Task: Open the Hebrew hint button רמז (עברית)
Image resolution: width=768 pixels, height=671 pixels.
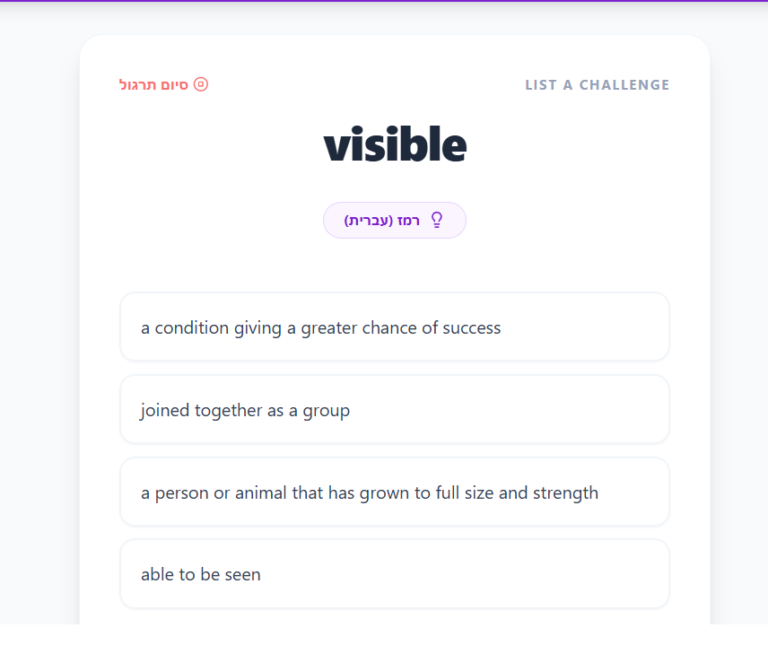Action: pos(394,220)
